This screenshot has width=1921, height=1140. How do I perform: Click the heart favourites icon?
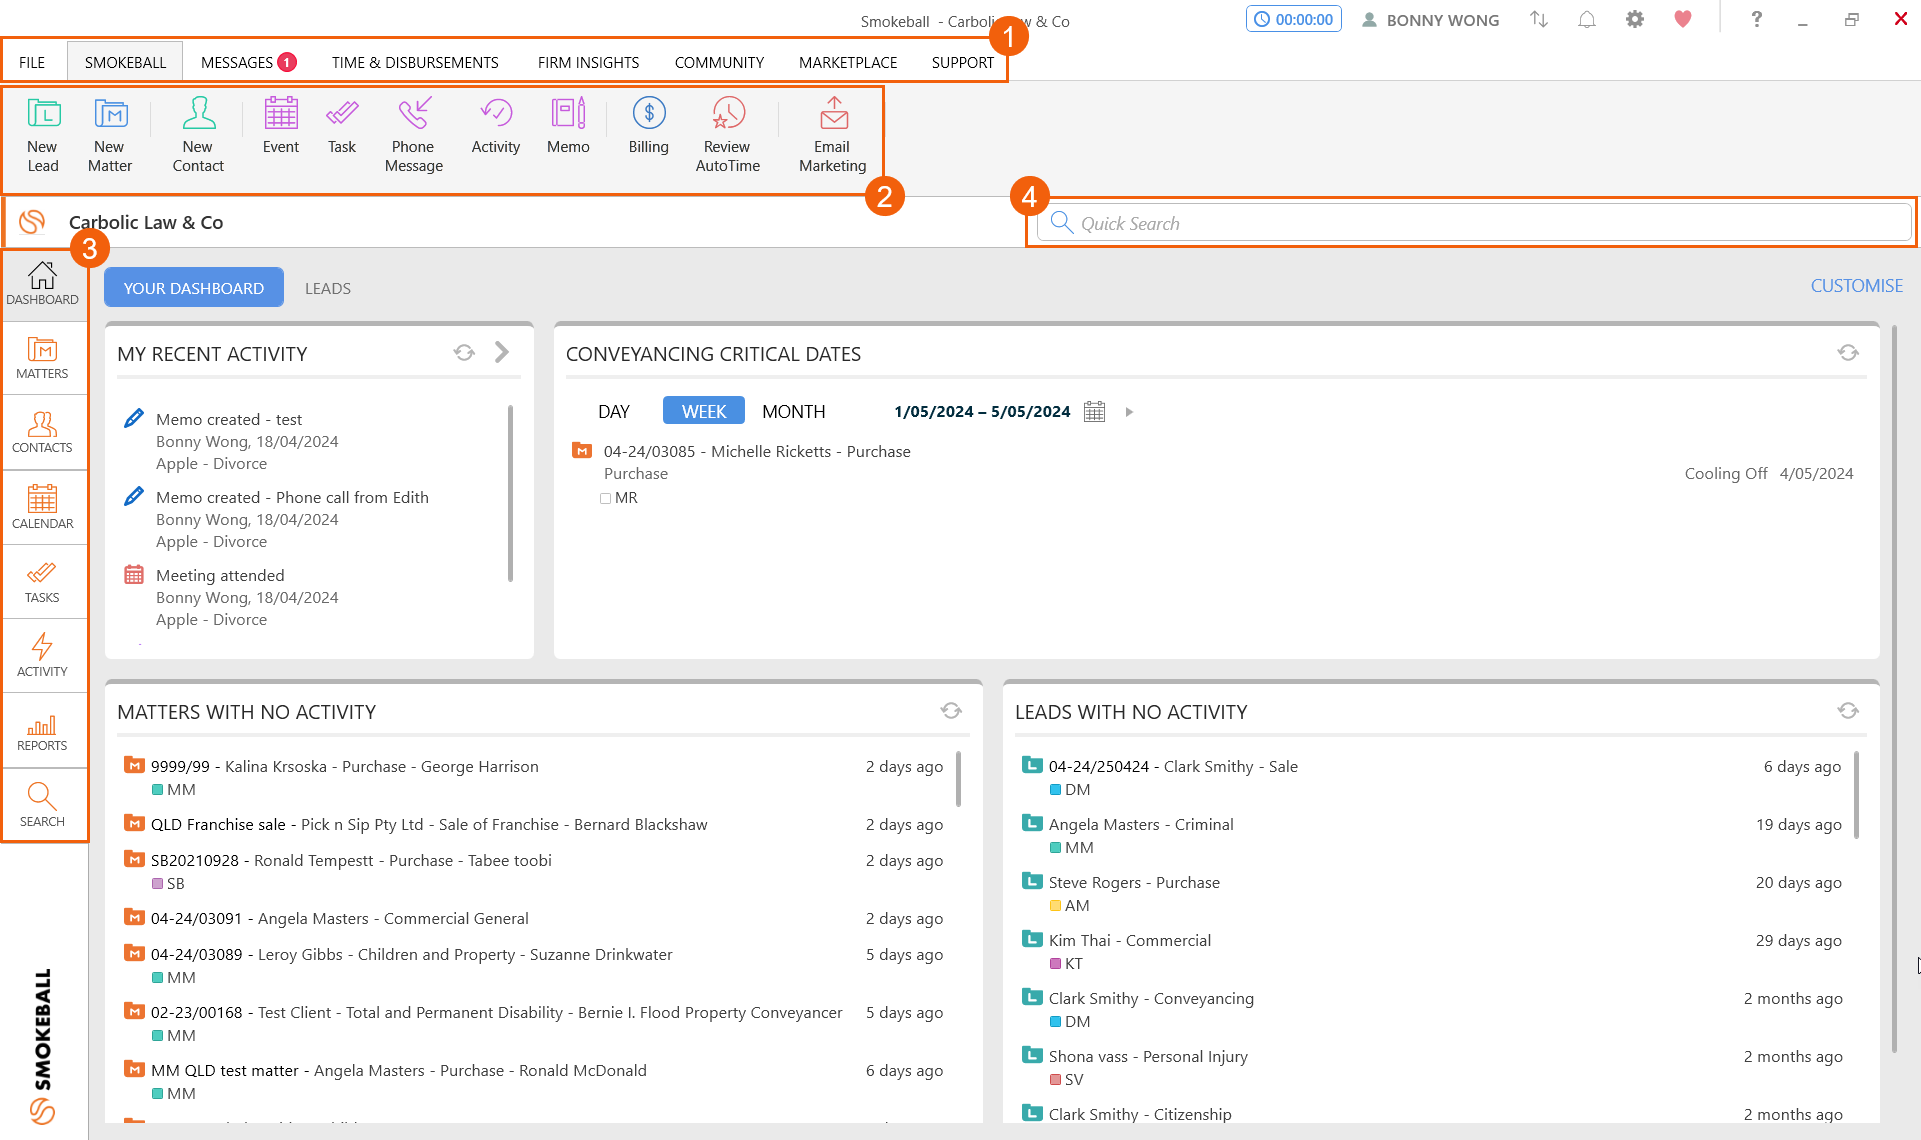tap(1683, 19)
